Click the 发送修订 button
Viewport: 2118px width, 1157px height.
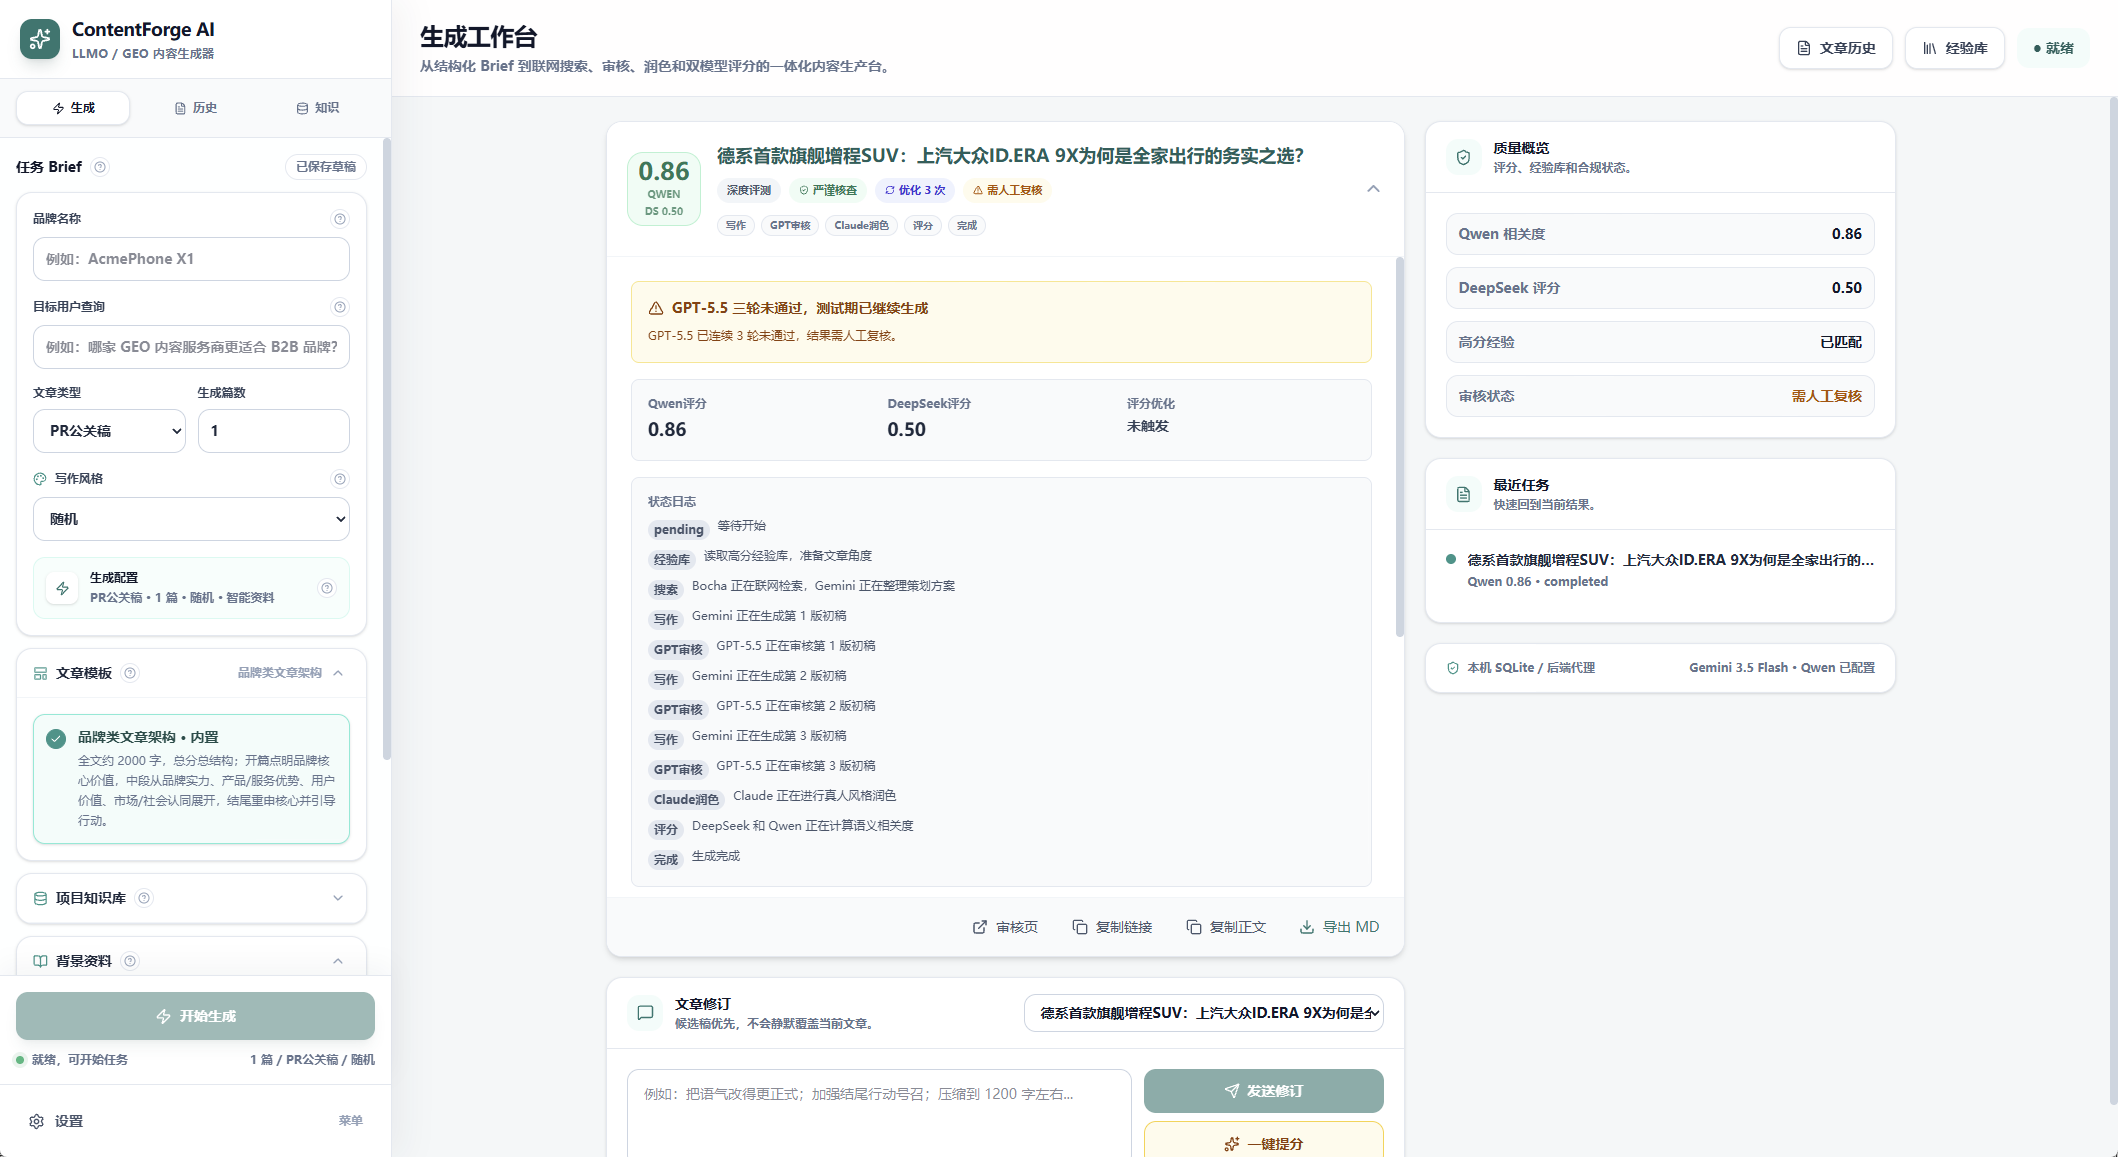[1264, 1091]
